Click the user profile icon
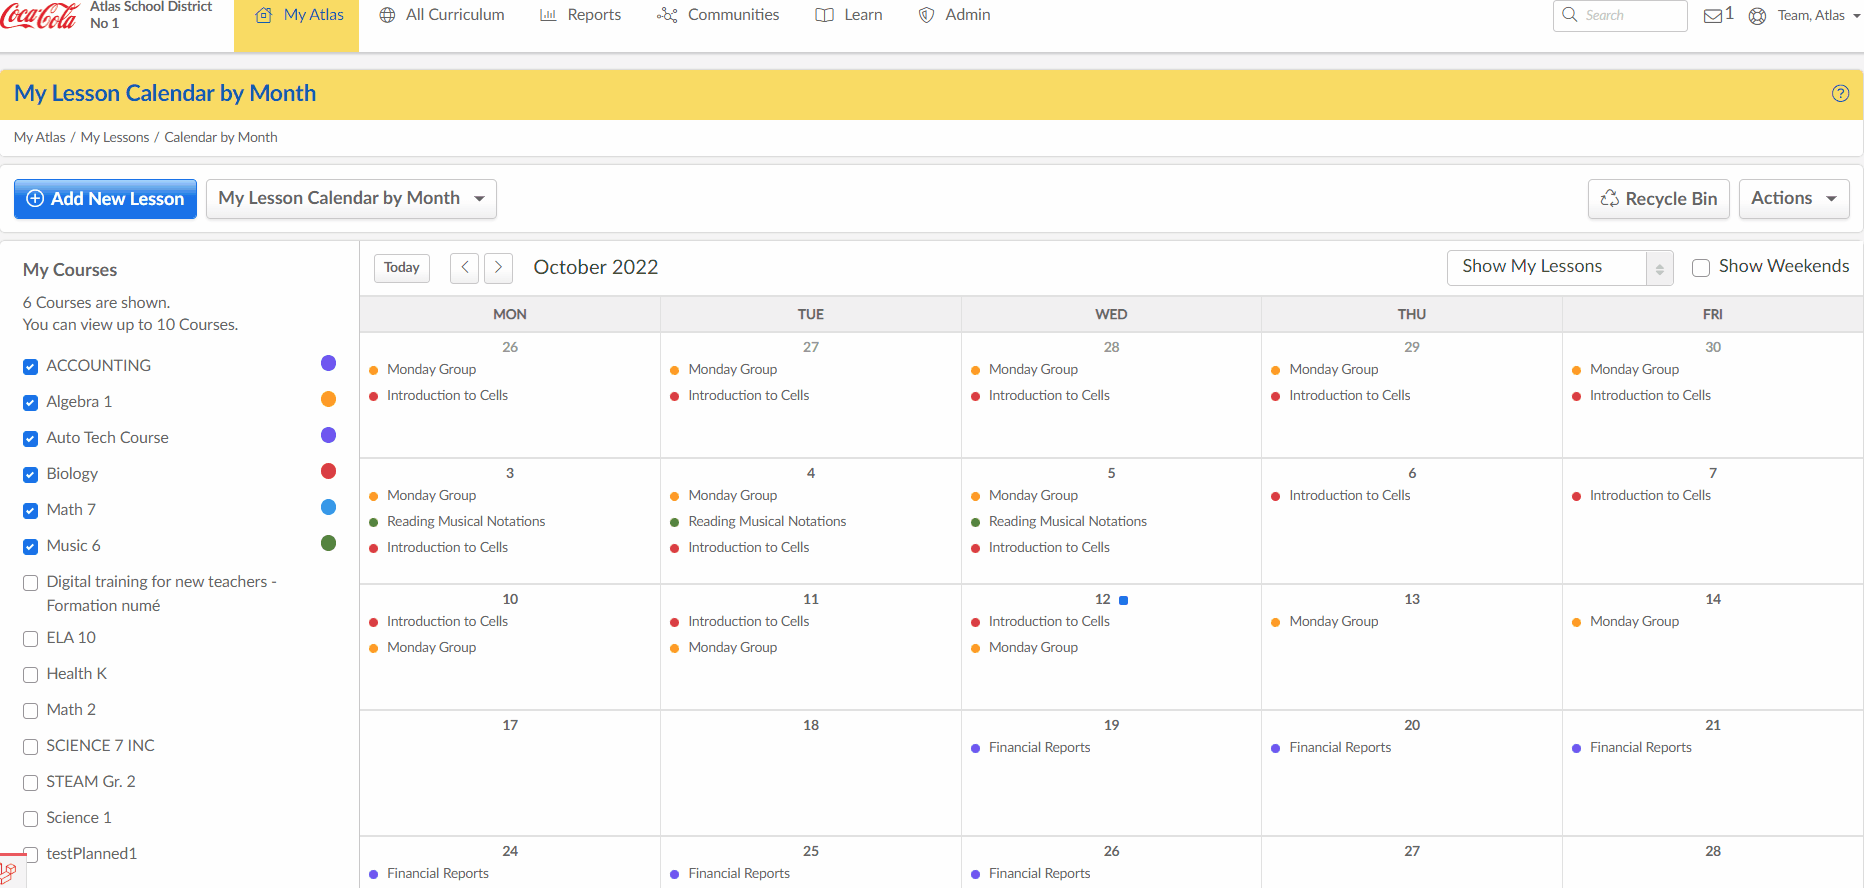 click(1757, 16)
